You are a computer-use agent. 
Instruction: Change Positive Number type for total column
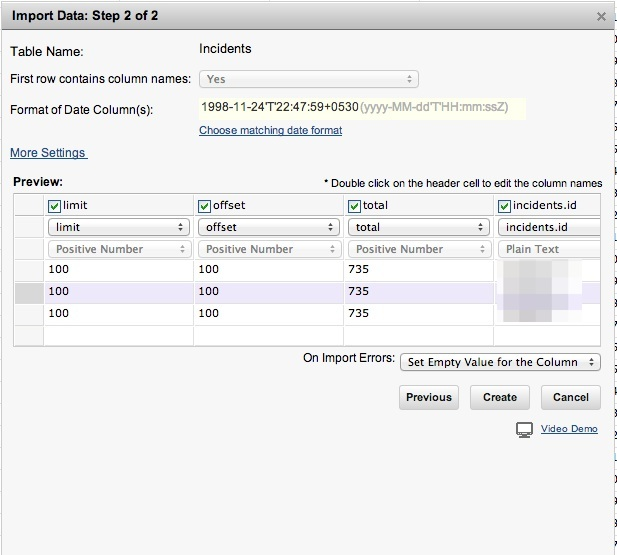[418, 249]
